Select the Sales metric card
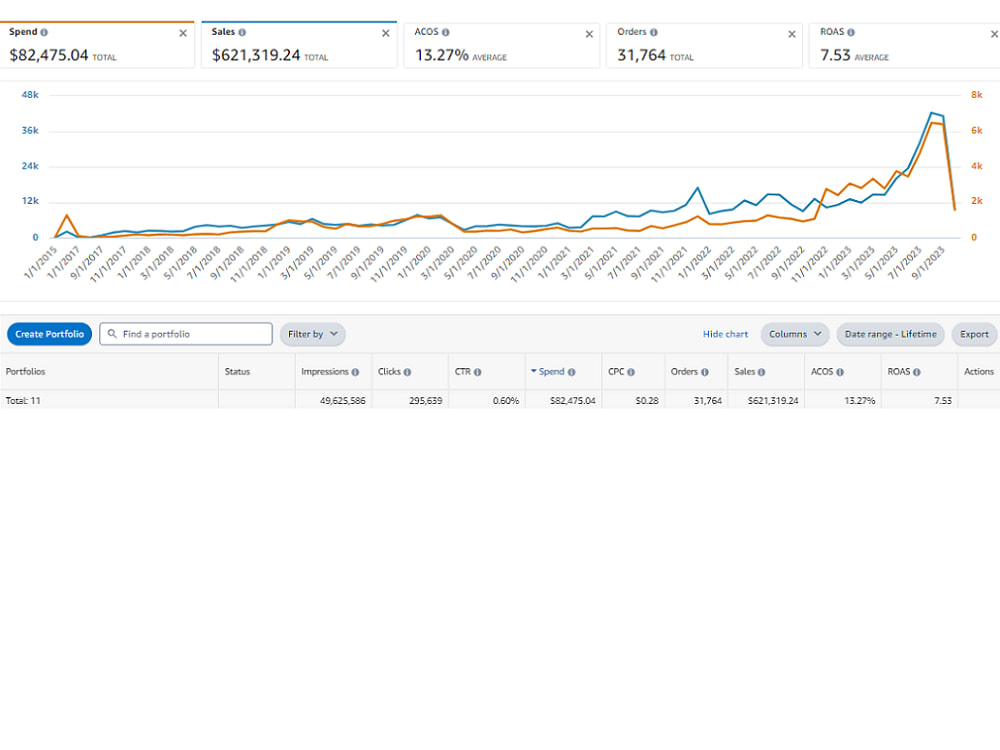The width and height of the screenshot is (1000, 750). tap(299, 45)
